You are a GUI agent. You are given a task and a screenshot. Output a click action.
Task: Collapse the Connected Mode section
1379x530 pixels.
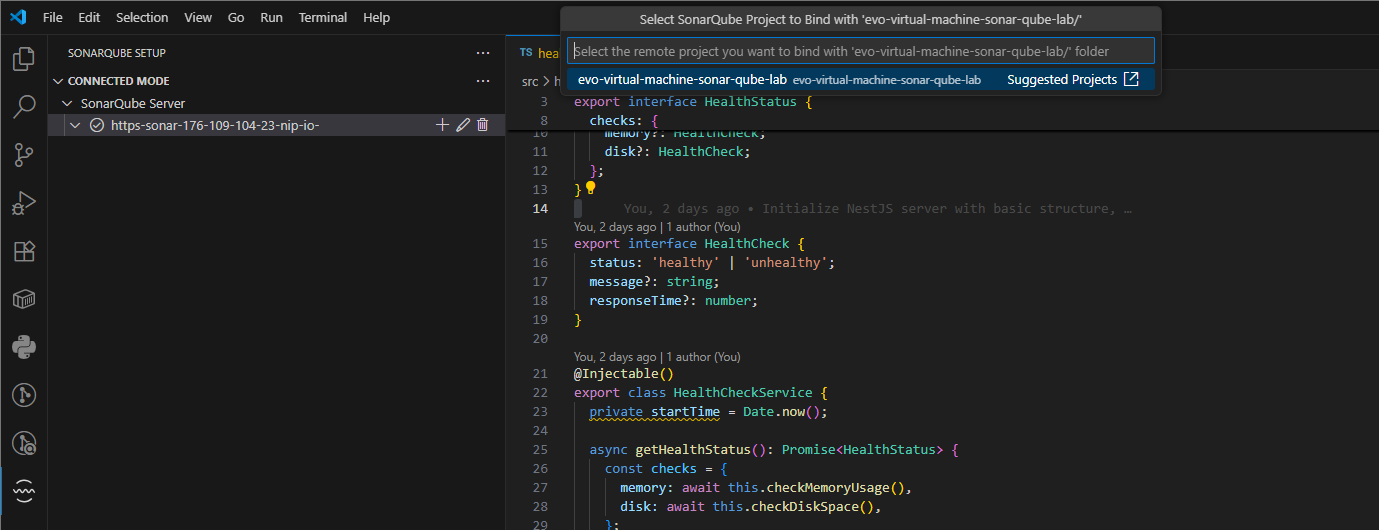[57, 81]
